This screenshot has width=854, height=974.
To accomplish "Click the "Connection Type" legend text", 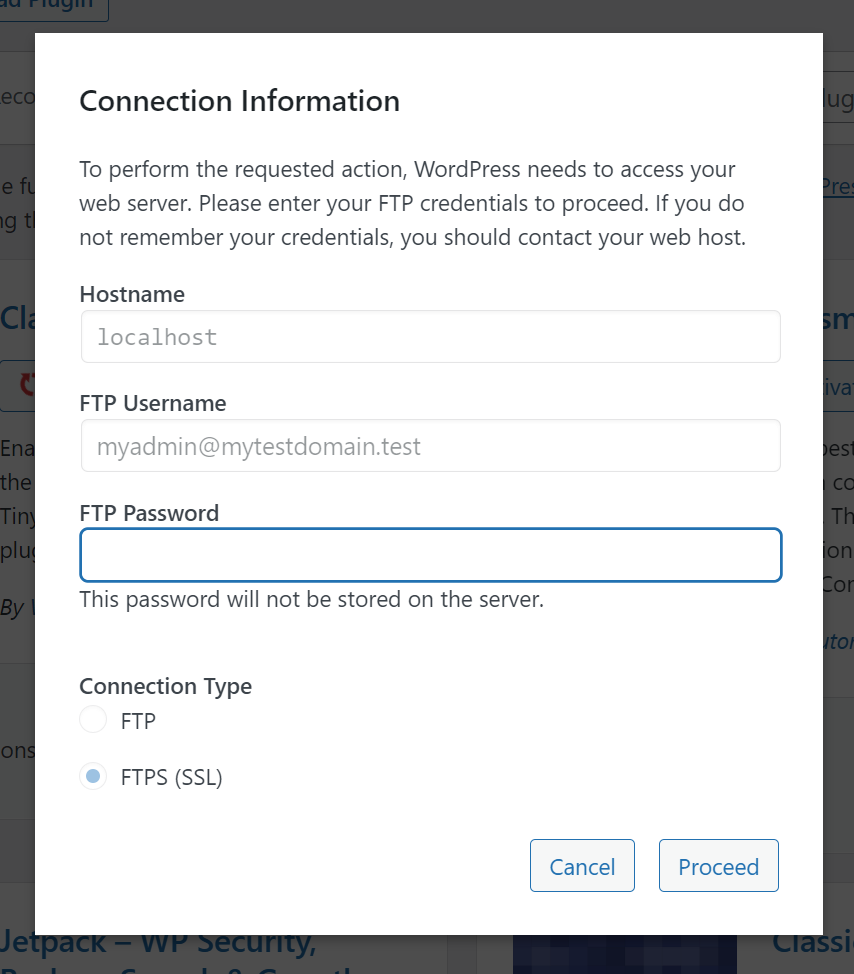I will [165, 686].
